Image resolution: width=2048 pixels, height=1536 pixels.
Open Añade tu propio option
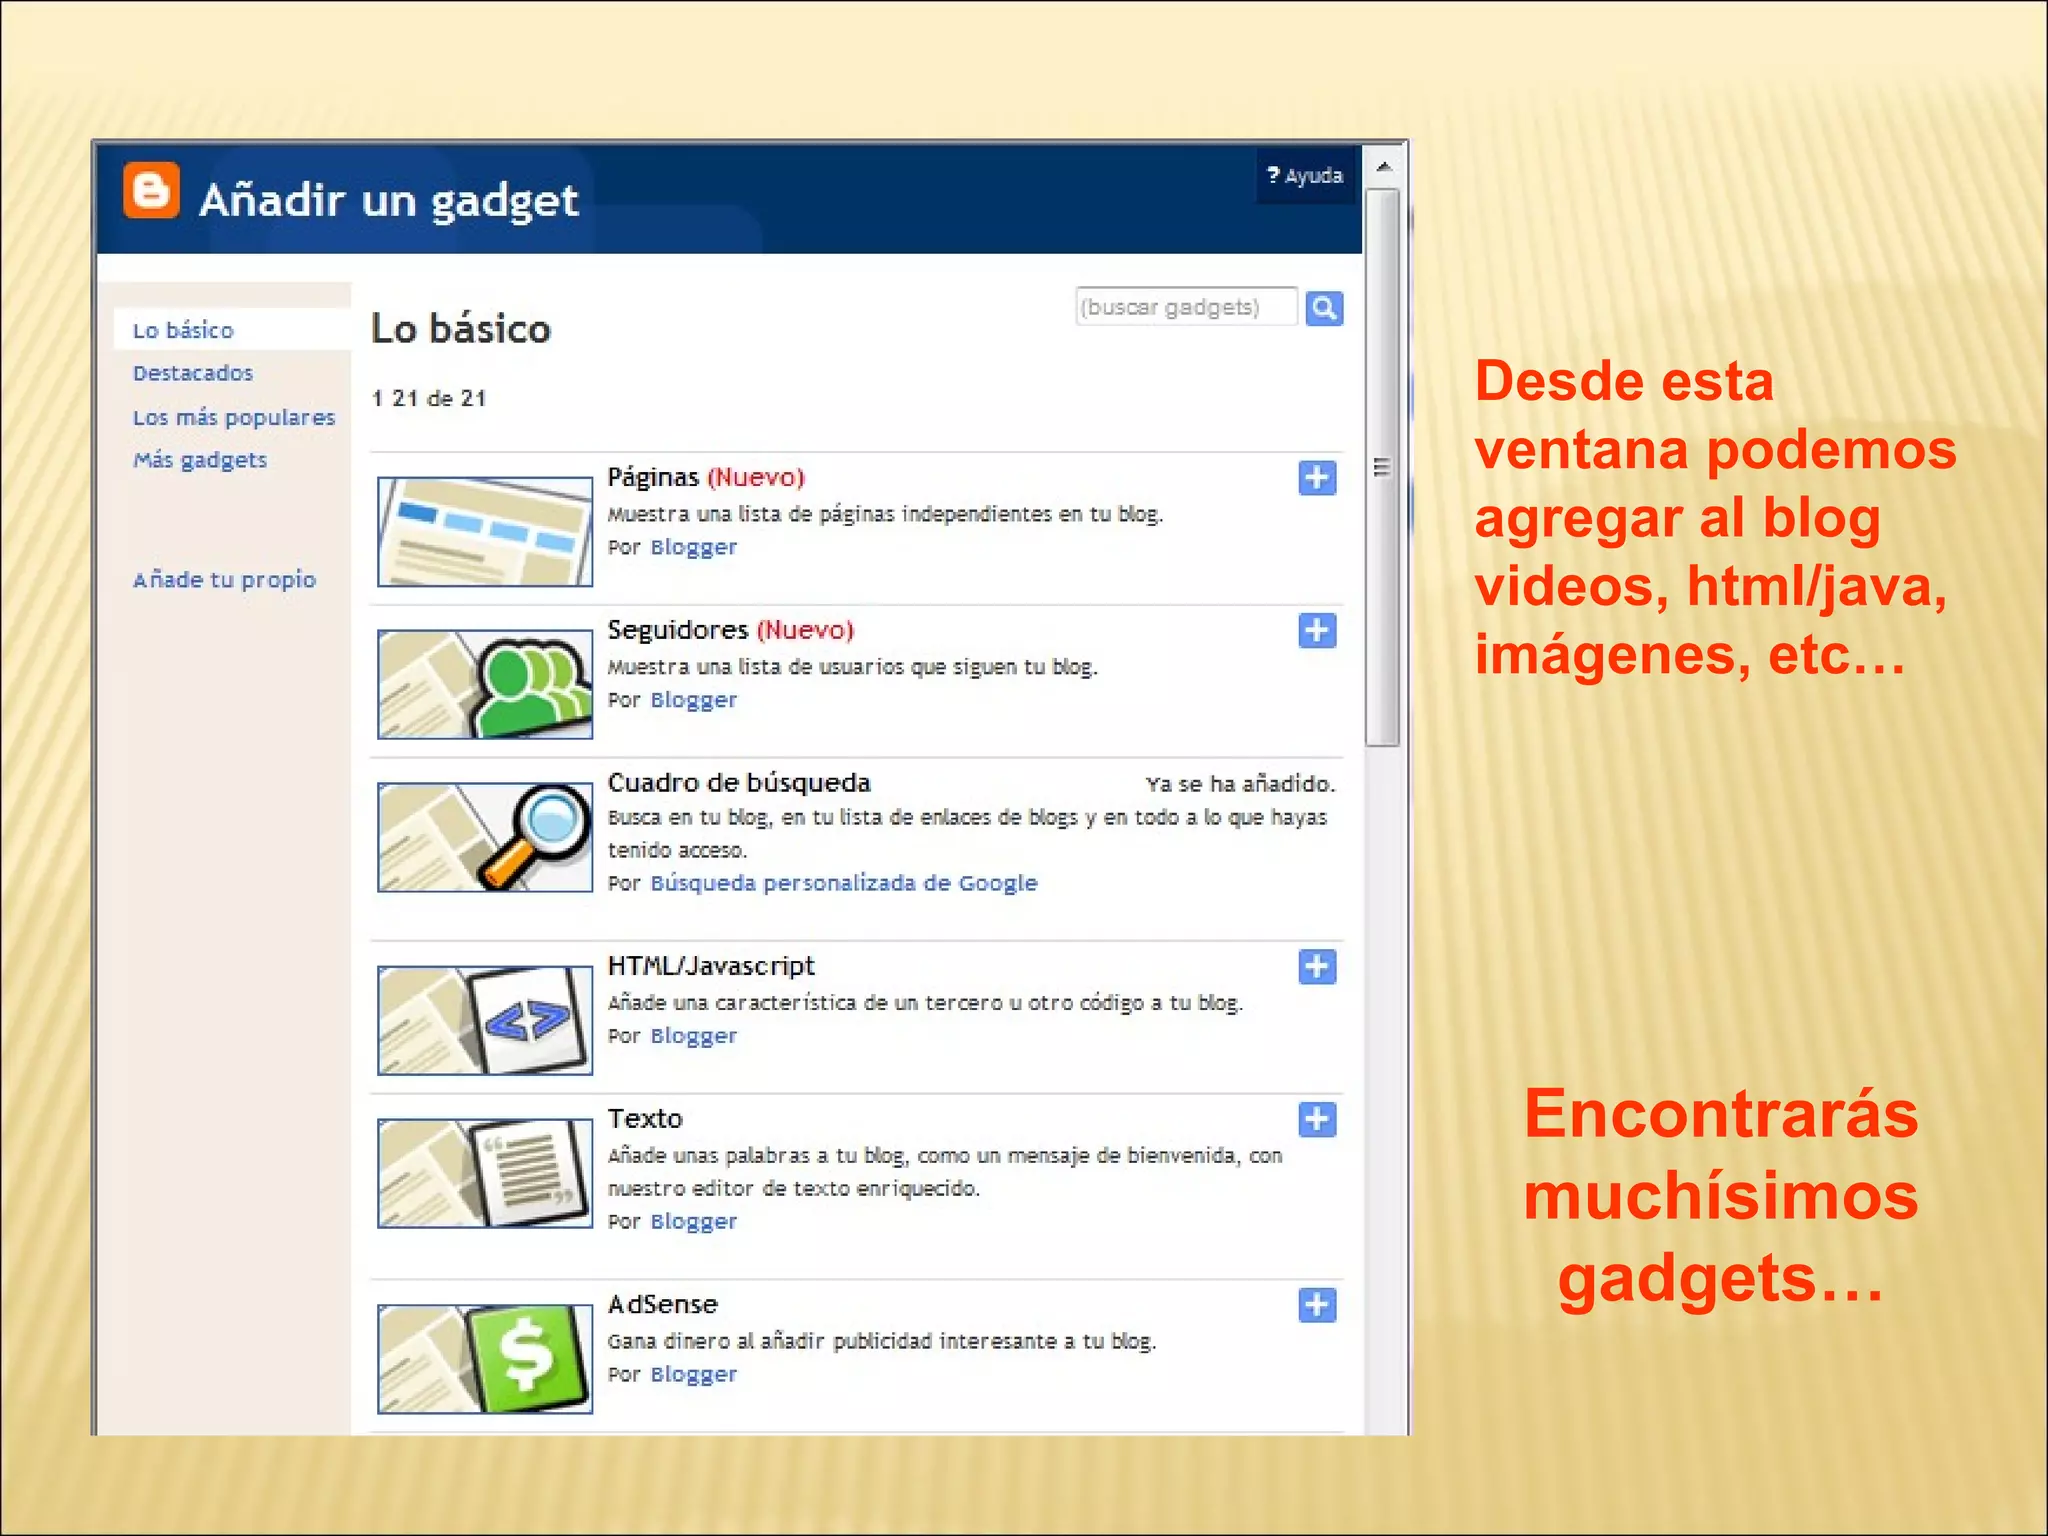tap(224, 580)
